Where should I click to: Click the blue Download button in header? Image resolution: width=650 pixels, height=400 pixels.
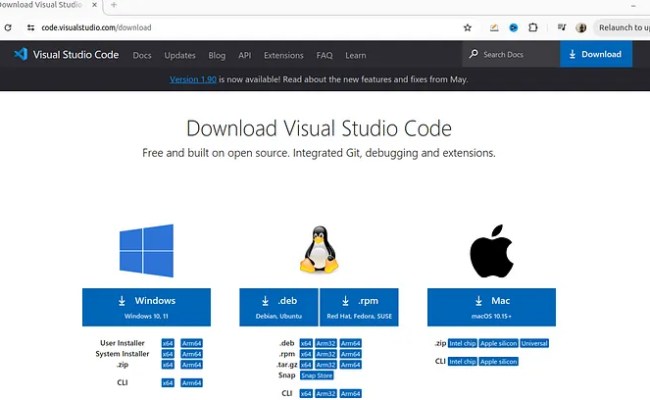(596, 54)
